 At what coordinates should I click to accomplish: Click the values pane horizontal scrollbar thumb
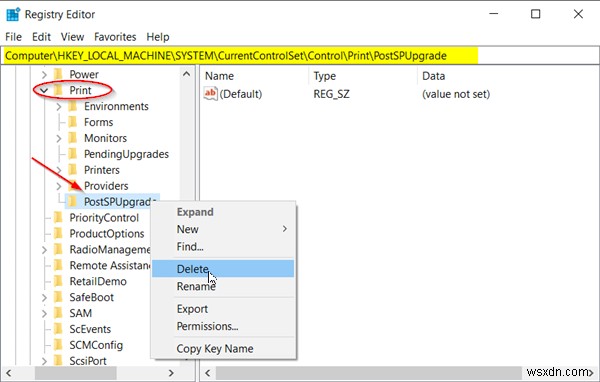(x=368, y=373)
